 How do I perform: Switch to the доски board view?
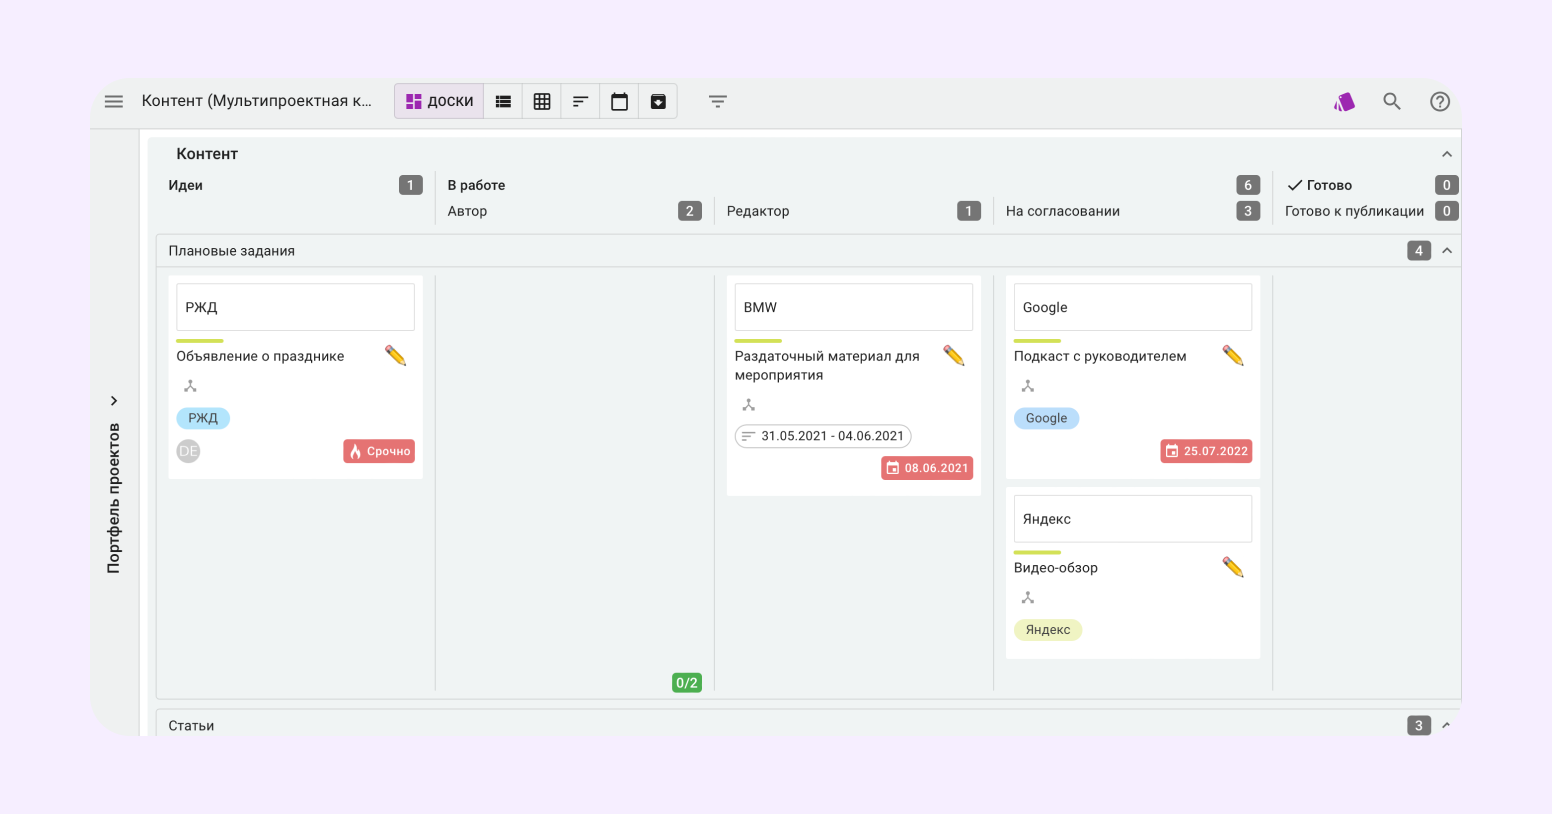click(439, 101)
